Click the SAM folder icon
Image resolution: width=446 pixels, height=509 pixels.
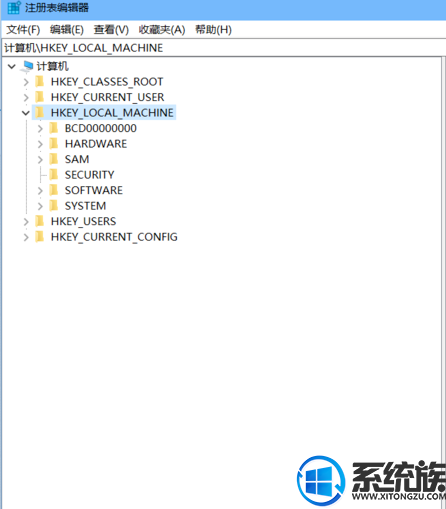point(54,159)
